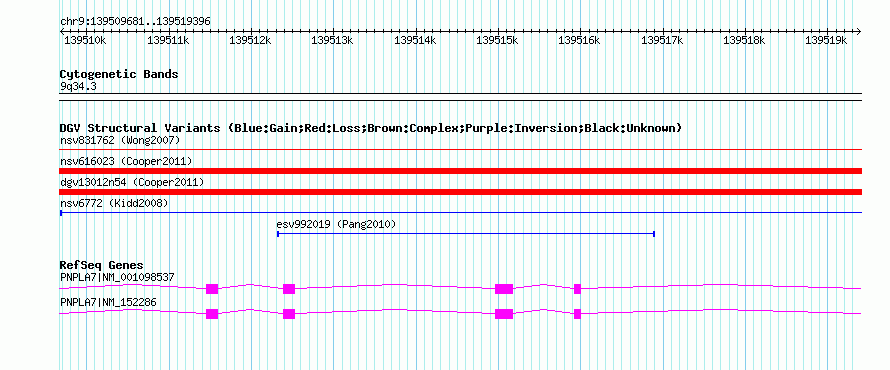Click the 139512k ruler tick label
The width and height of the screenshot is (890, 370).
(249, 40)
